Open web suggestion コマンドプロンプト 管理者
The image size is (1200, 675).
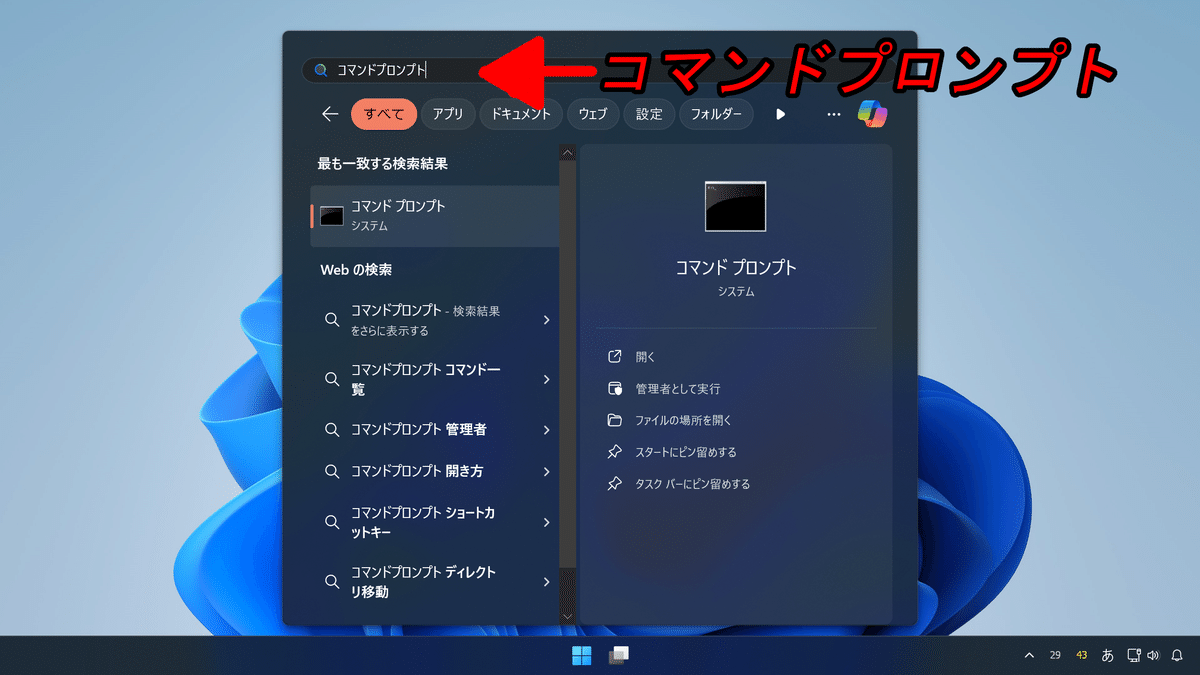pos(435,429)
